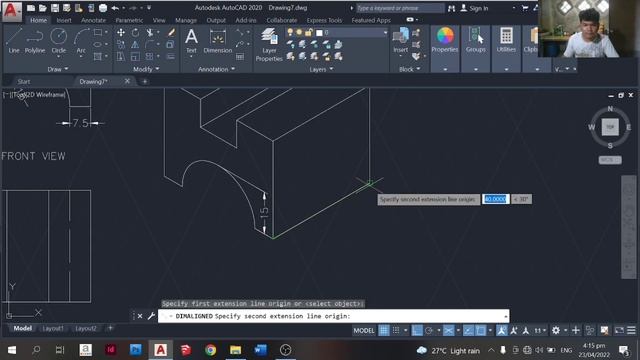The image size is (640, 360).
Task: Toggle Clean Screen mode in status bar
Action: (619, 330)
